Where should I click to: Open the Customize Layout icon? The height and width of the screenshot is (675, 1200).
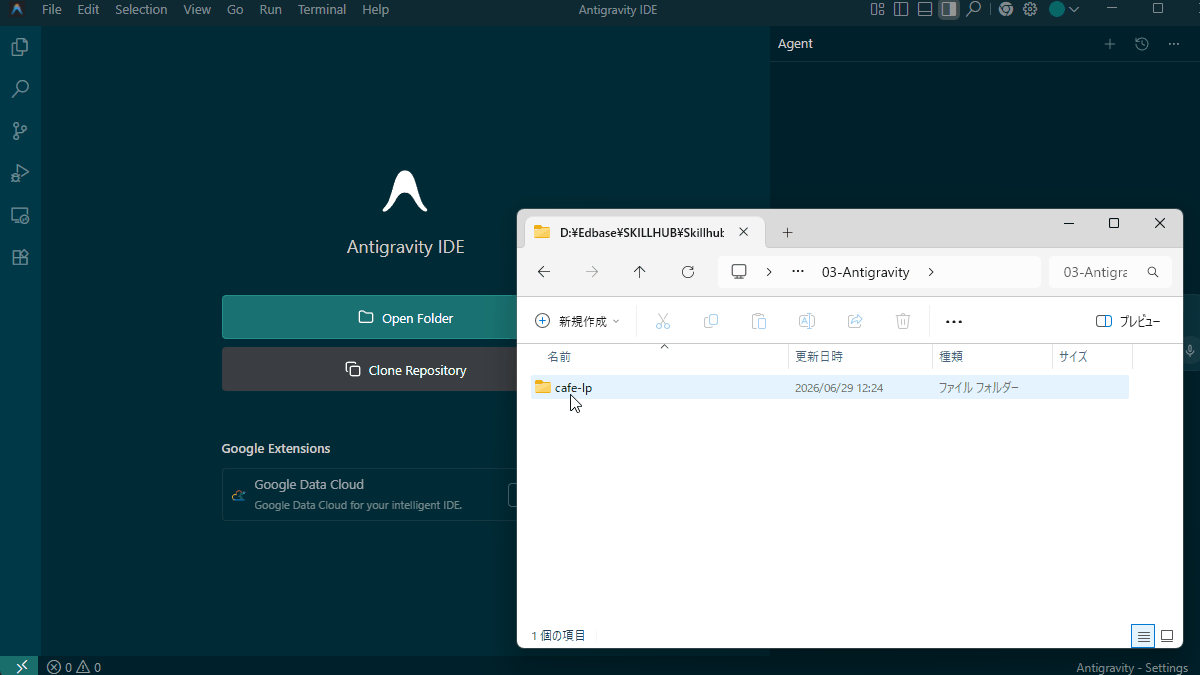[x=877, y=9]
